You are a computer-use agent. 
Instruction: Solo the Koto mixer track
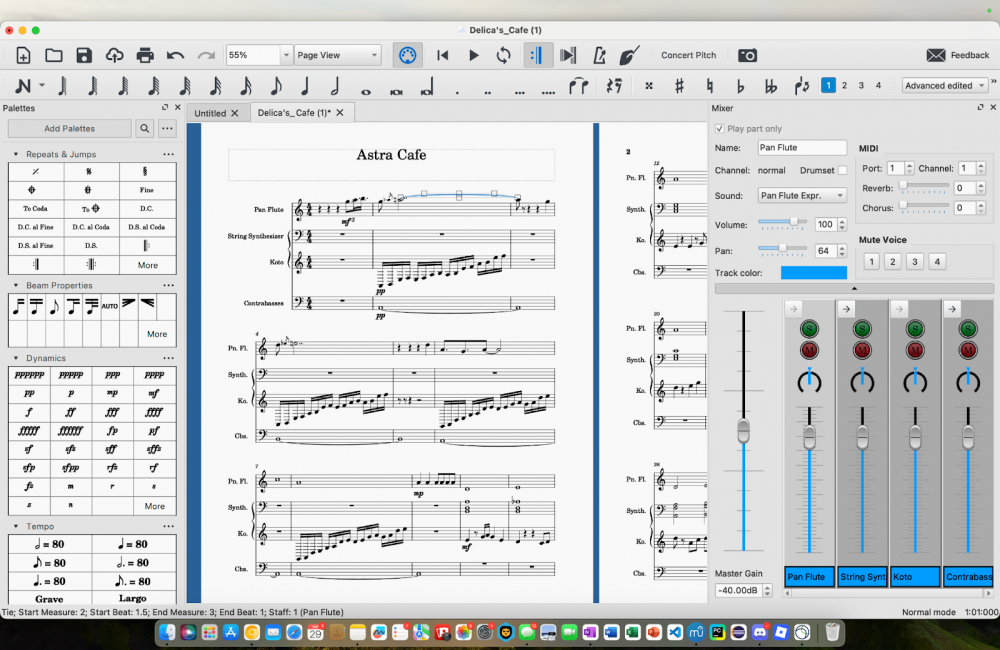tap(914, 329)
